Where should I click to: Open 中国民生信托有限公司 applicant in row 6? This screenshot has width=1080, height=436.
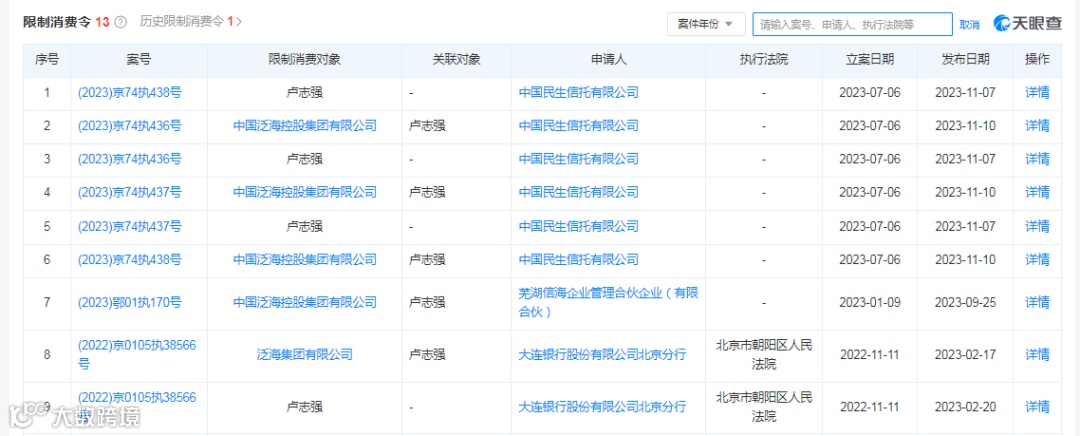579,260
